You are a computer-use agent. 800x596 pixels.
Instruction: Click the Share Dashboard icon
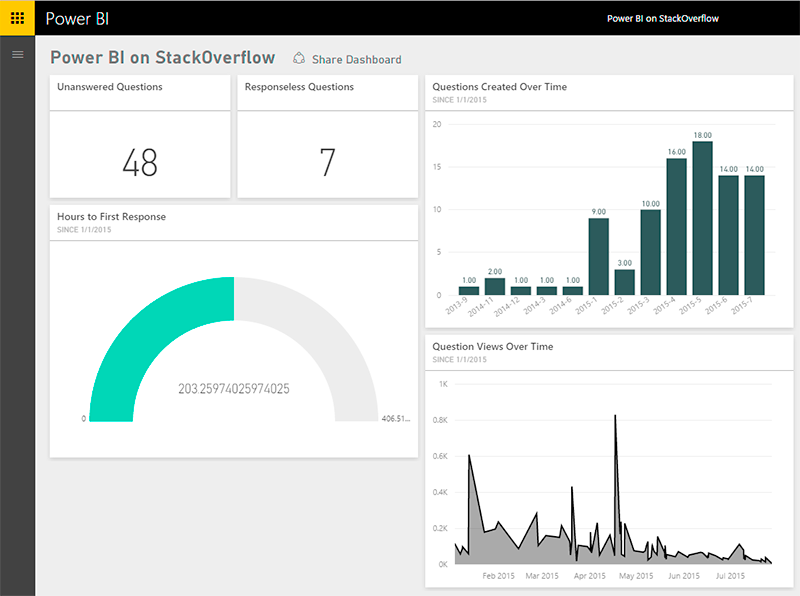[299, 59]
